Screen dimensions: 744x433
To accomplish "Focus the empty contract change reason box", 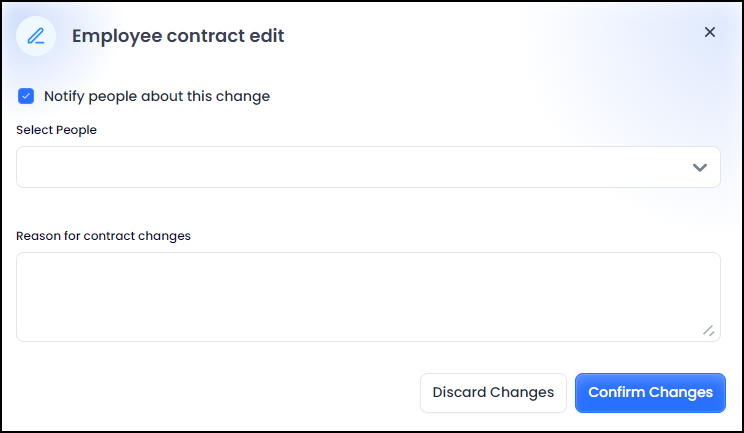I will coord(368,296).
